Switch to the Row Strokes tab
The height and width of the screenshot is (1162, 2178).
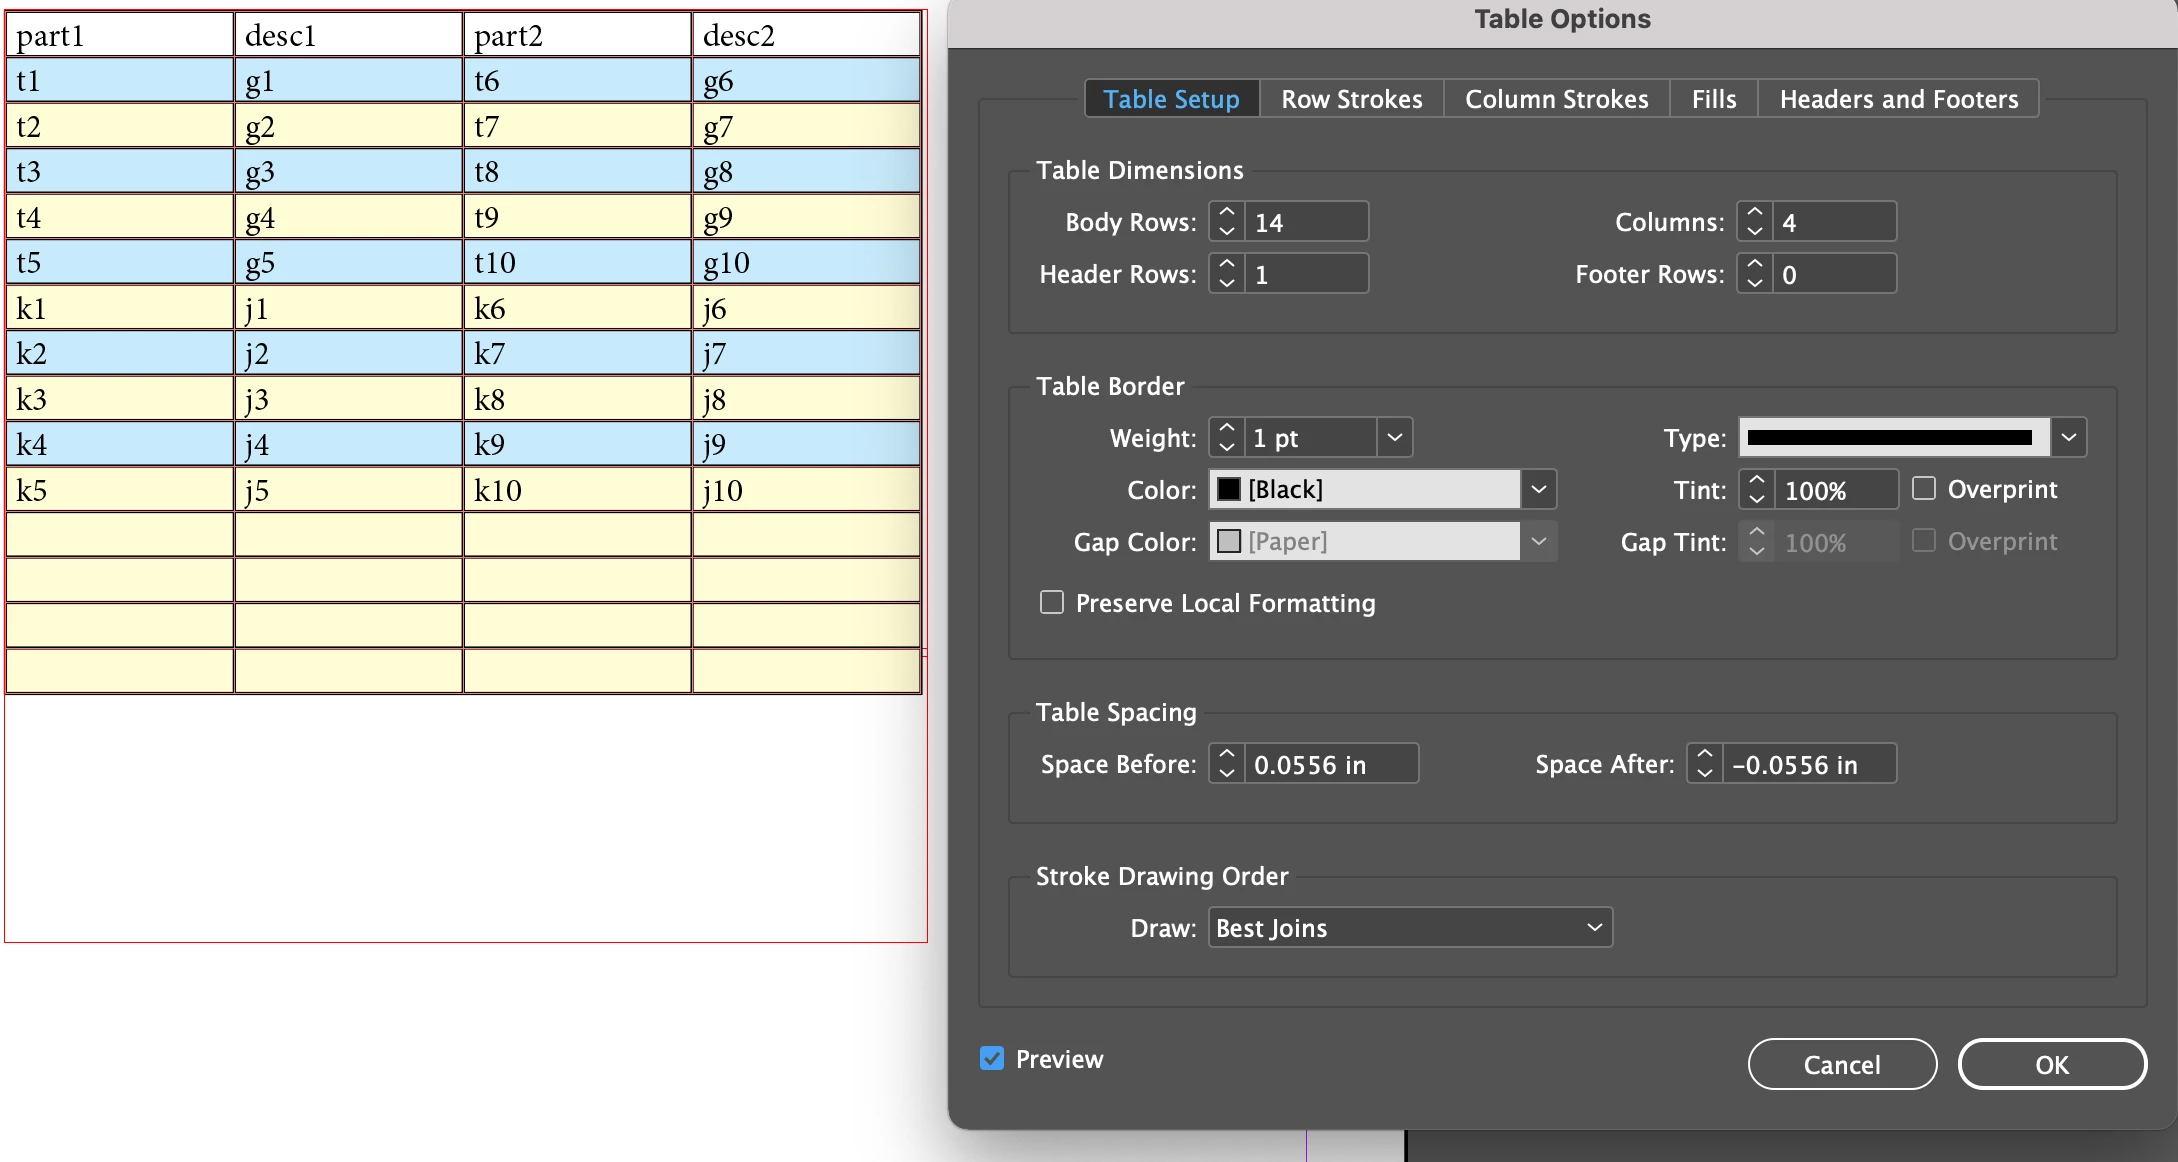pyautogui.click(x=1351, y=99)
